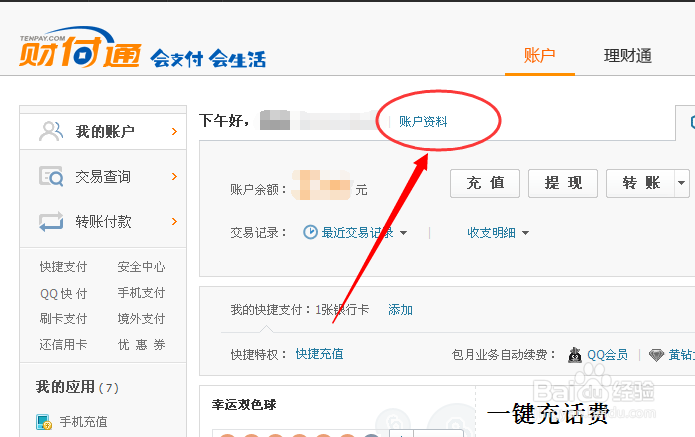Open 交易查询 in the sidebar

point(103,177)
